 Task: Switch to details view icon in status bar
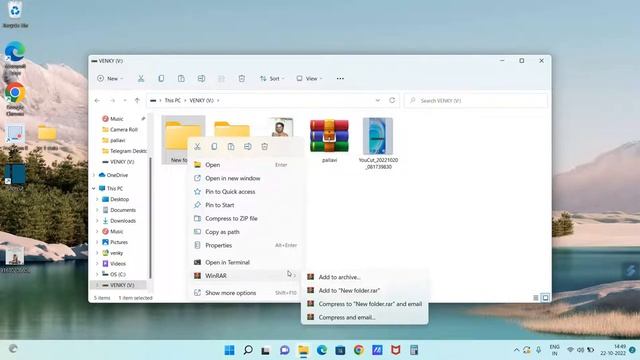(x=536, y=298)
